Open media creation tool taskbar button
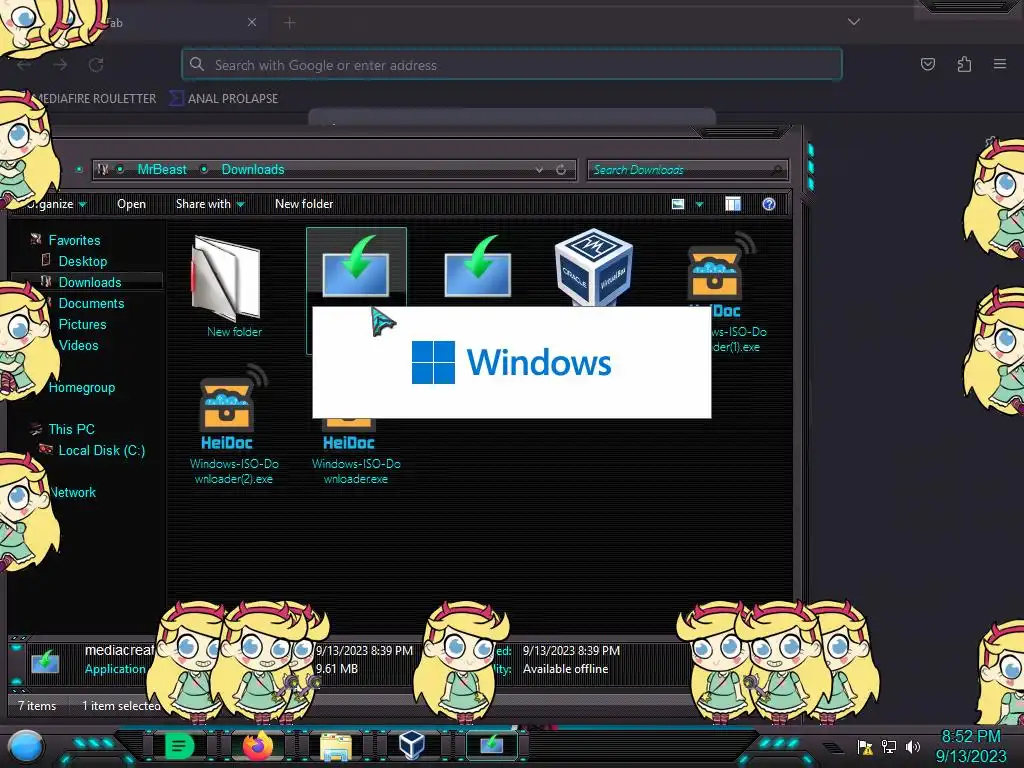 (x=492, y=745)
